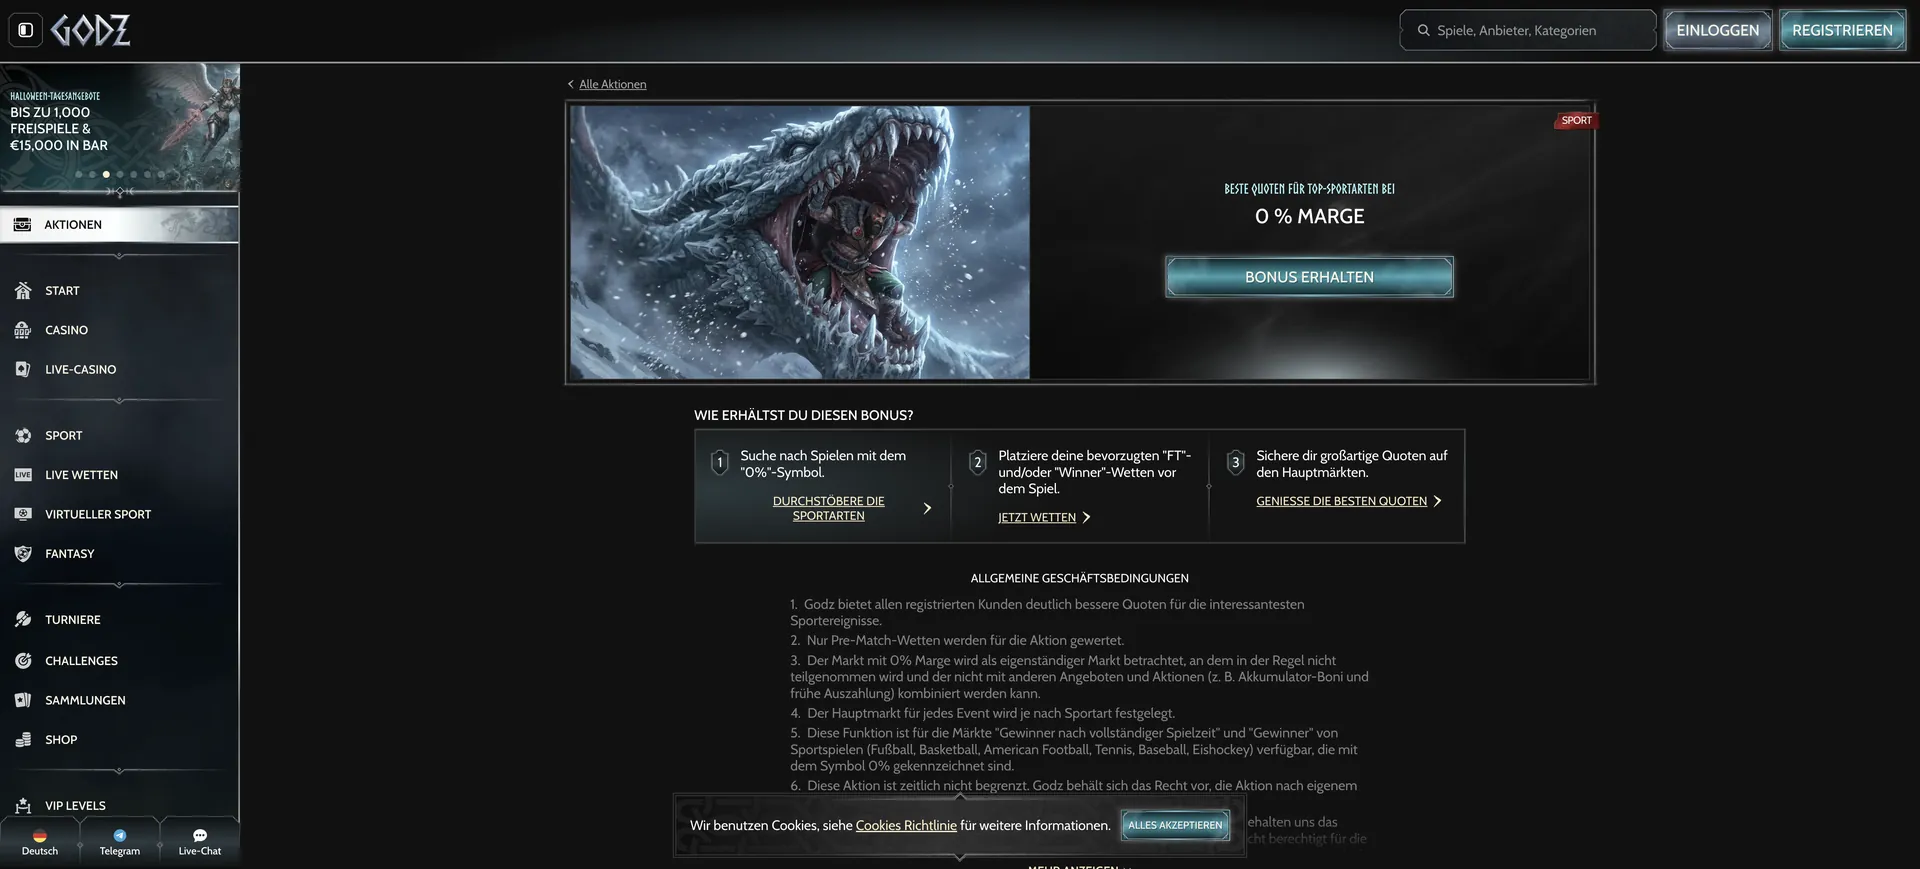The width and height of the screenshot is (1920, 869).
Task: Follow the Durchstöbere die Sportarten link
Action: point(829,508)
